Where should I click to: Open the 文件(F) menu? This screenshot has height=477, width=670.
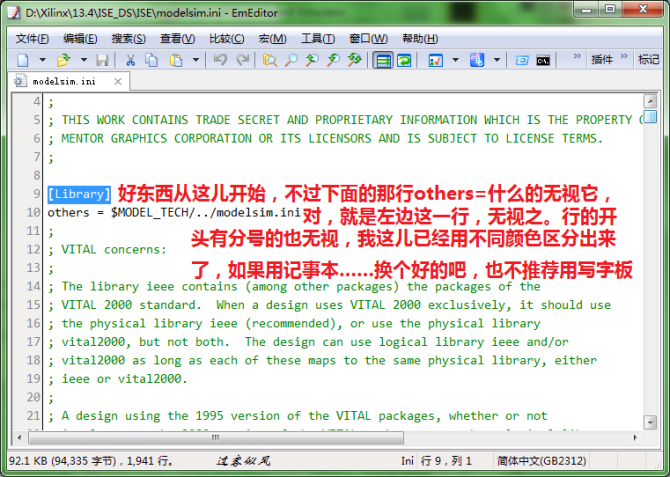tap(32, 38)
